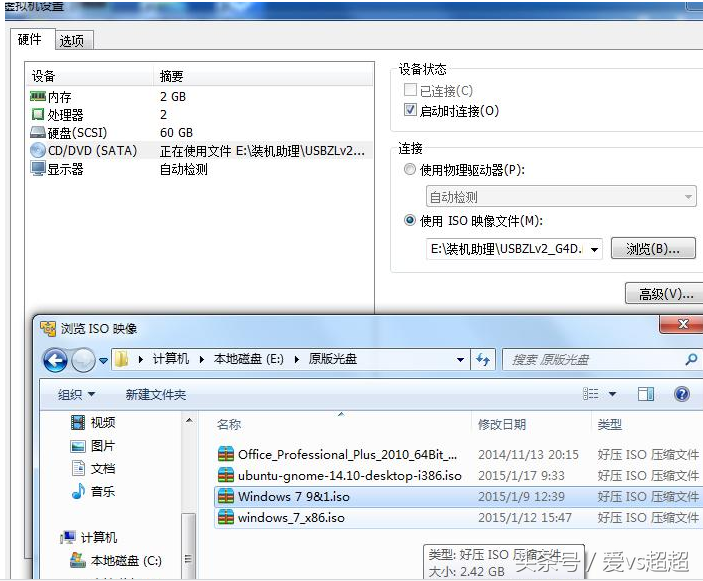The image size is (703, 581).
Task: Click the 2 GB memory summary
Action: 173,96
